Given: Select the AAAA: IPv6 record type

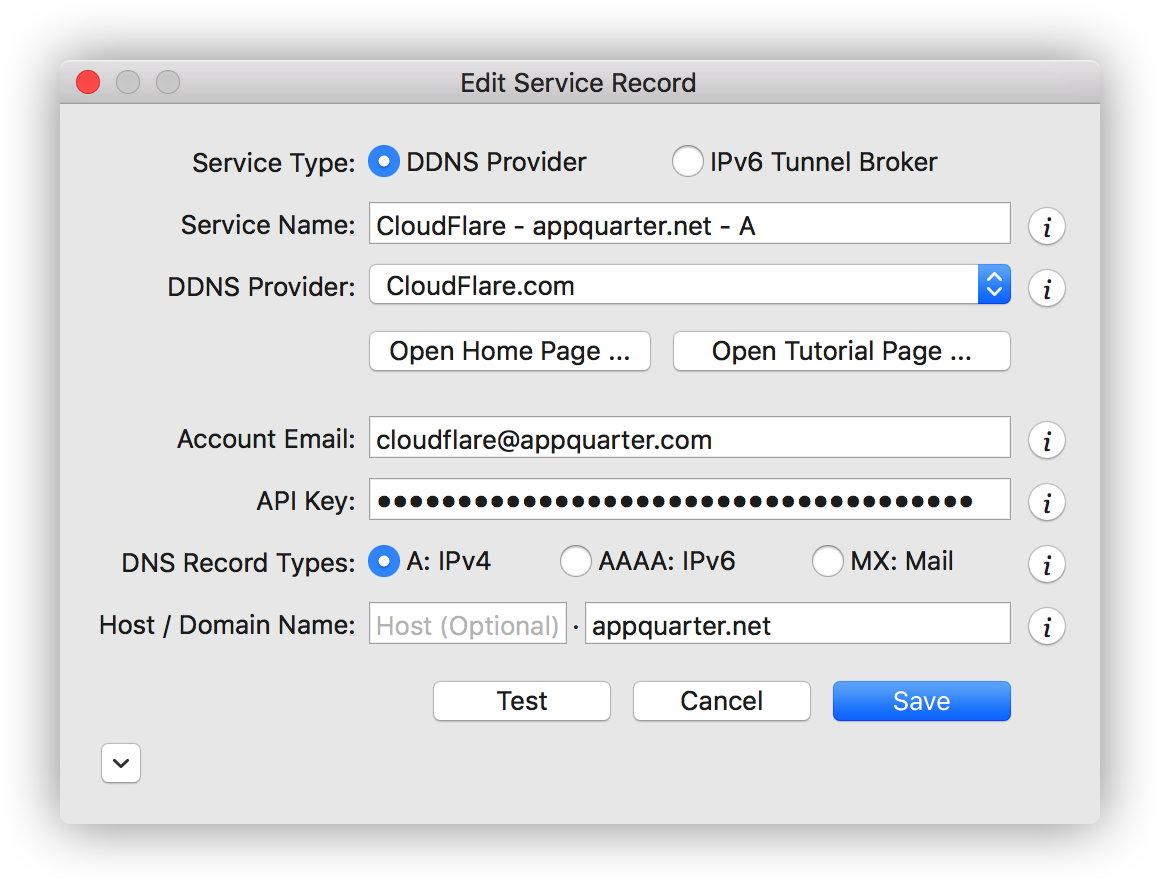Looking at the screenshot, I should click(576, 562).
